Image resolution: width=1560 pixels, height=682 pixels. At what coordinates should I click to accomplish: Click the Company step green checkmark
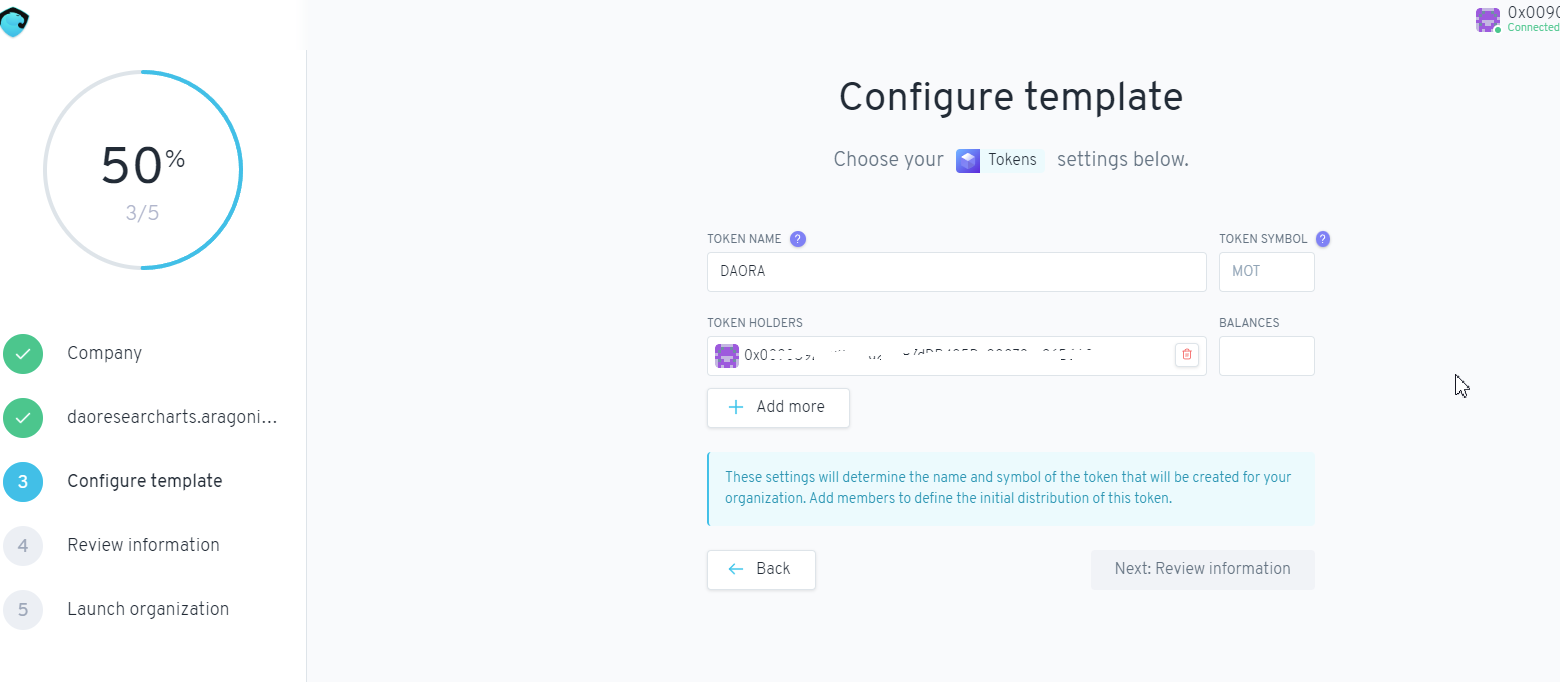(x=23, y=354)
